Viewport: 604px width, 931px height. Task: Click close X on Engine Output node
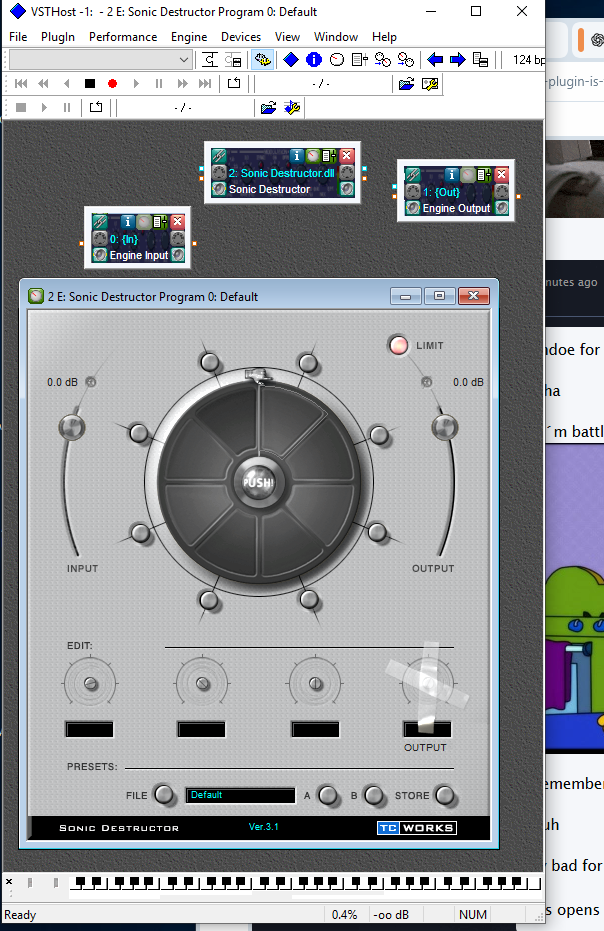pyautogui.click(x=501, y=174)
